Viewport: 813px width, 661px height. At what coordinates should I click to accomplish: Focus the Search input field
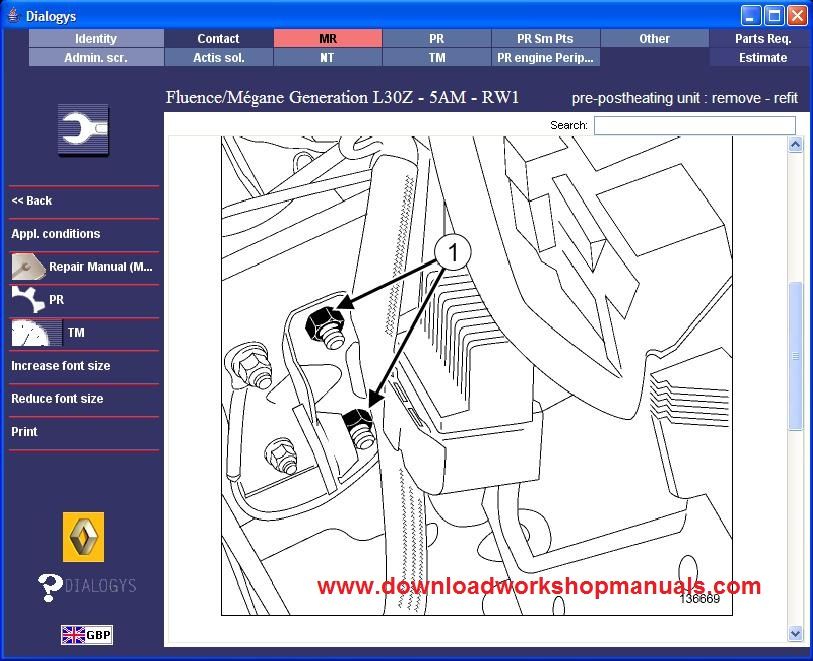point(695,125)
